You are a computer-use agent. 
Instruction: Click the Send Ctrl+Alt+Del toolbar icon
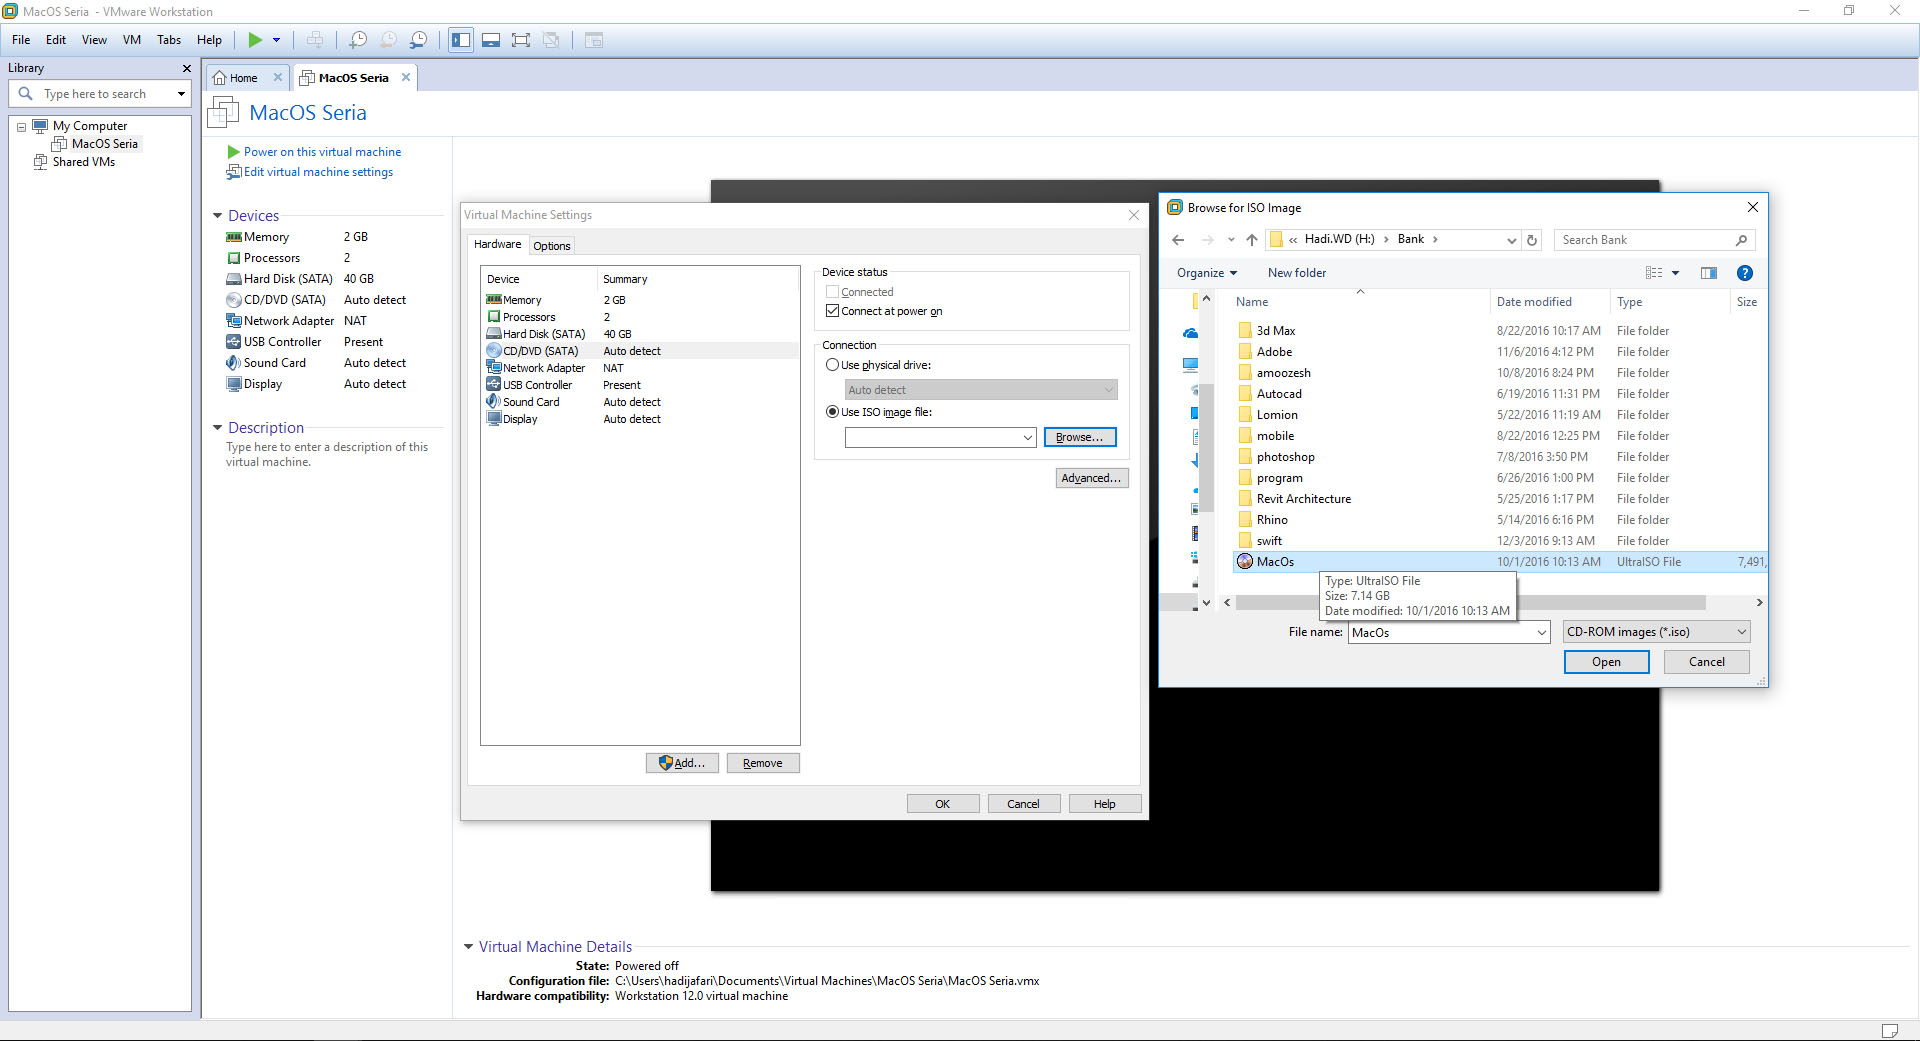pos(315,40)
